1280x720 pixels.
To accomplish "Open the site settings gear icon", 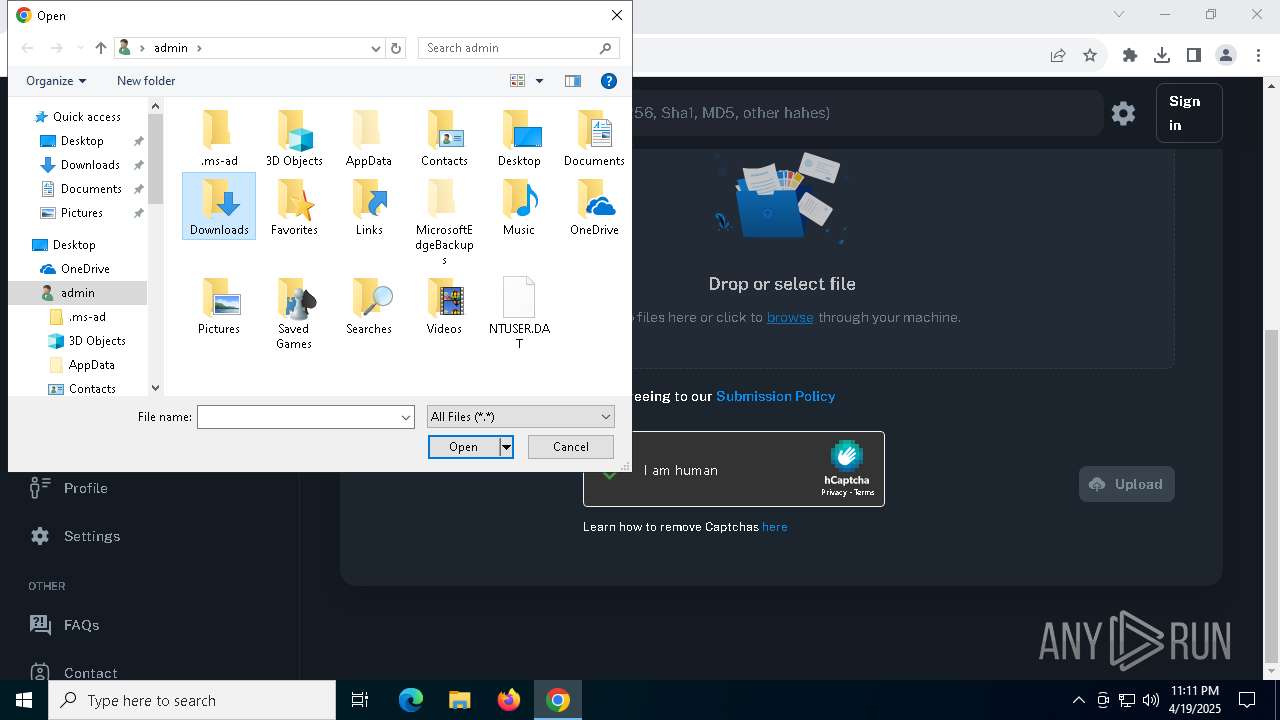I will pyautogui.click(x=1123, y=113).
